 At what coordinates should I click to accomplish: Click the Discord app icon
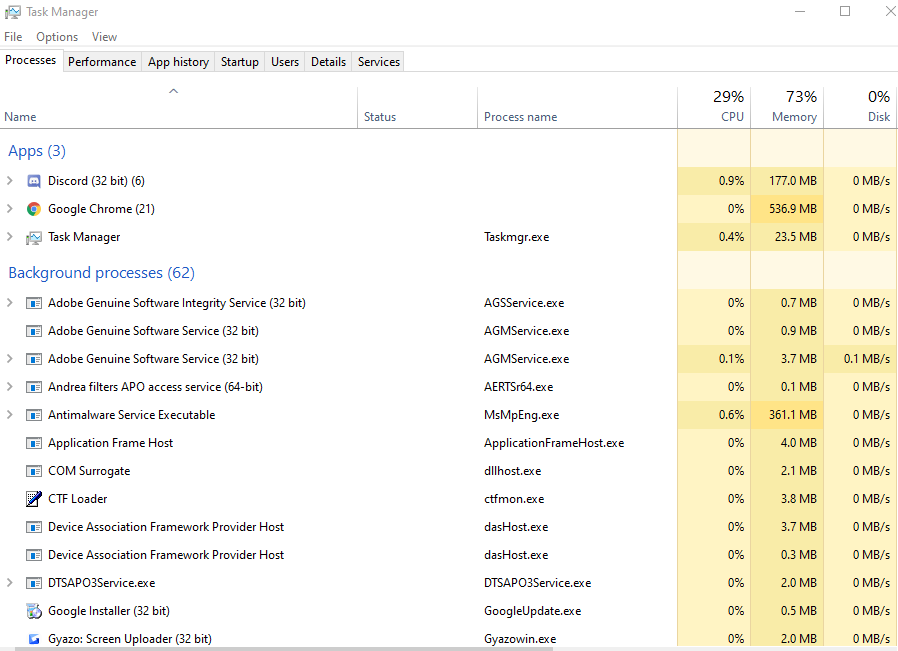coord(34,182)
